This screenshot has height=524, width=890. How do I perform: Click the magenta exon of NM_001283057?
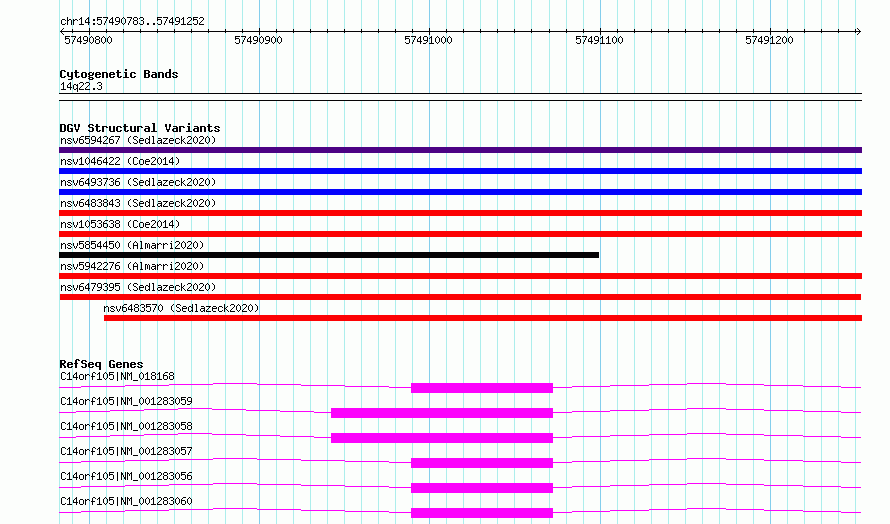click(482, 463)
